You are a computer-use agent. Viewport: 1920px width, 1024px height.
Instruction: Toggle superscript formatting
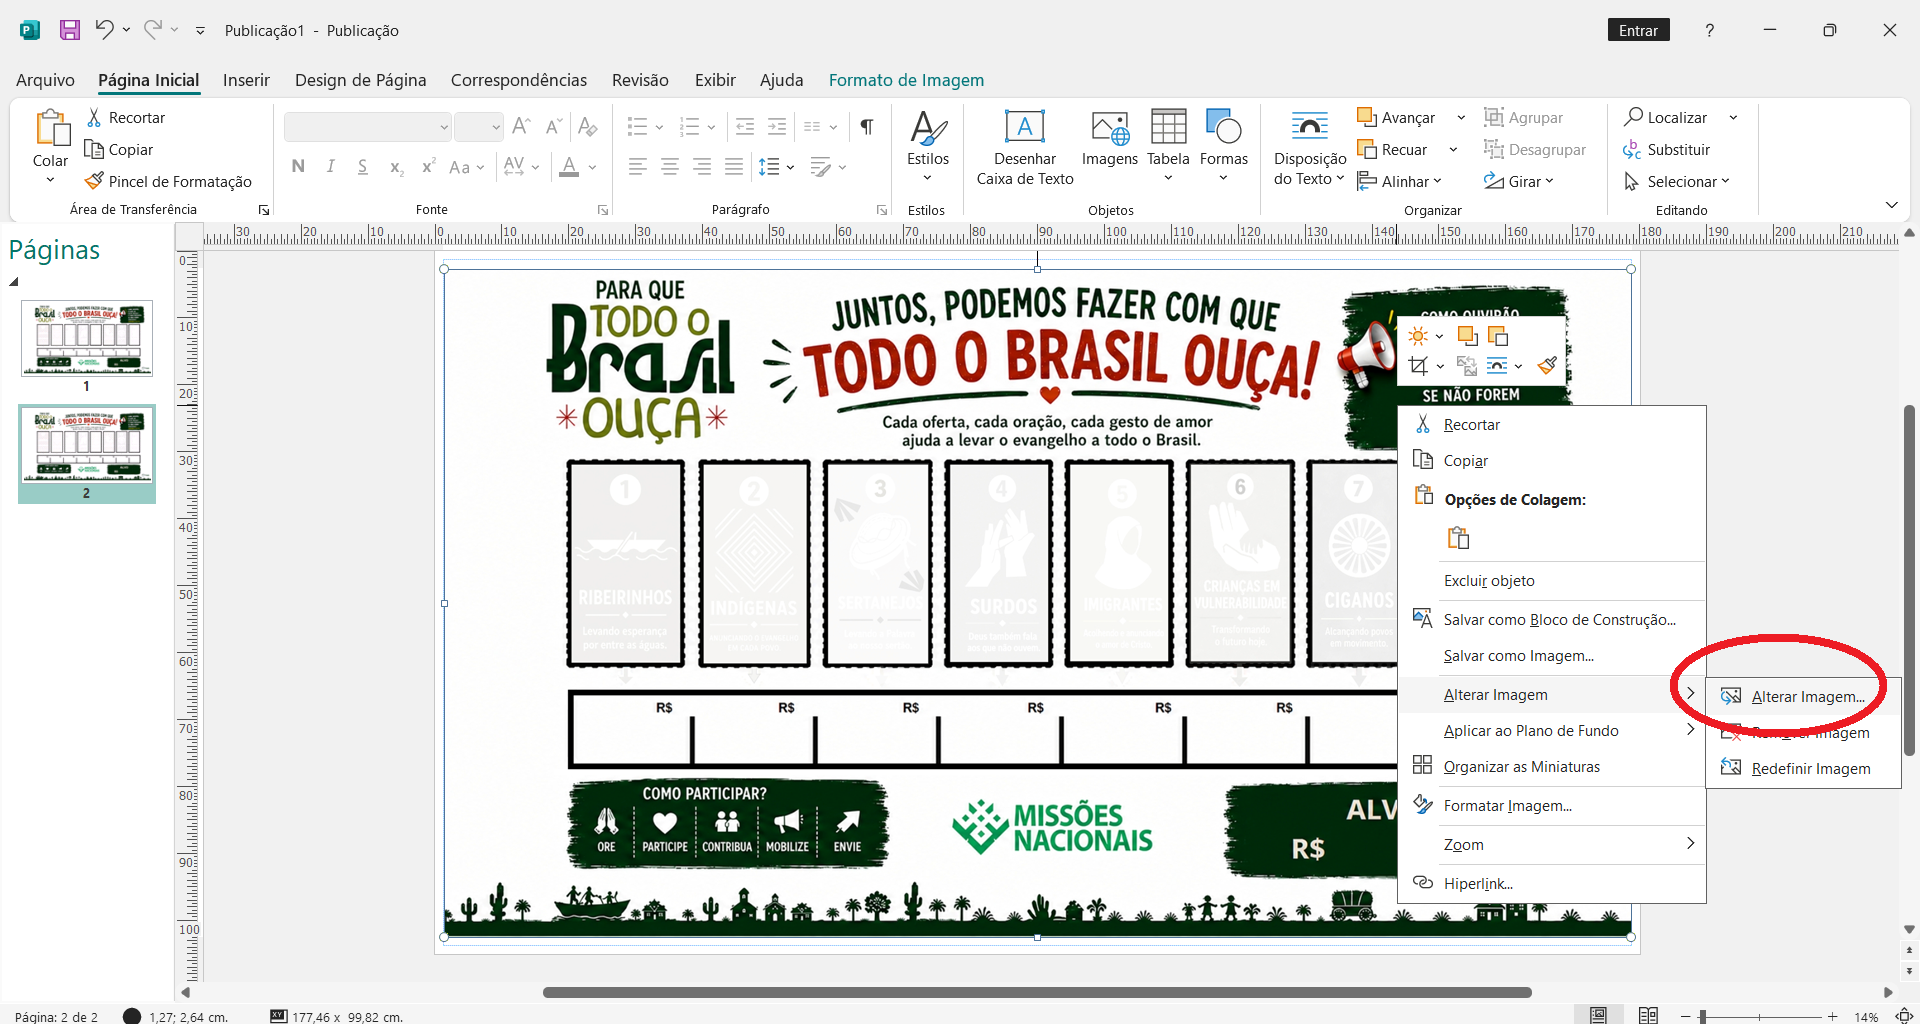[x=428, y=167]
